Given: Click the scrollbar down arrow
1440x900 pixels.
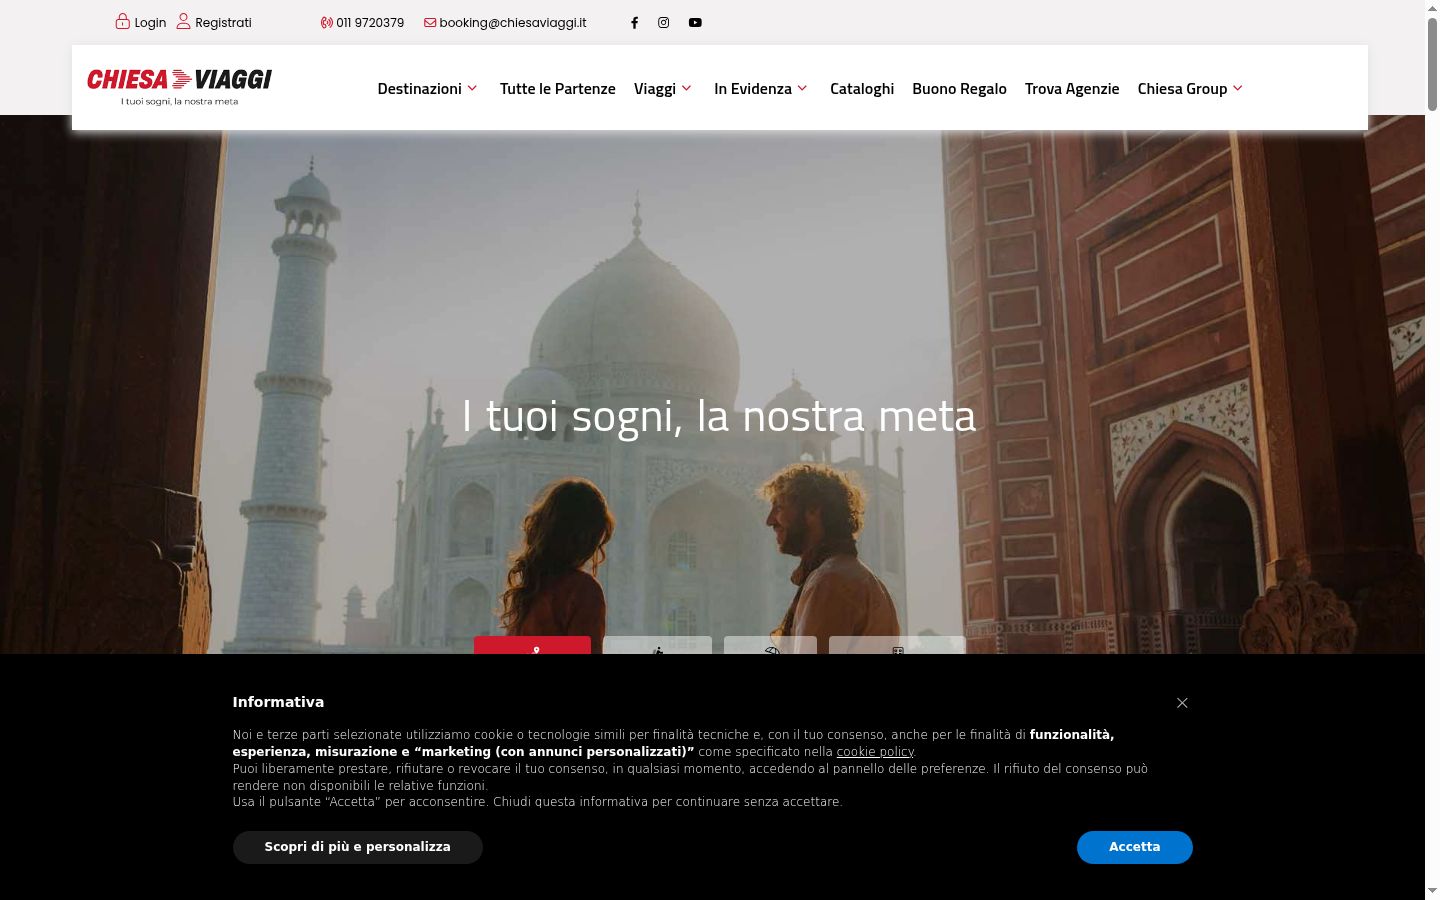Looking at the screenshot, I should pos(1432,891).
